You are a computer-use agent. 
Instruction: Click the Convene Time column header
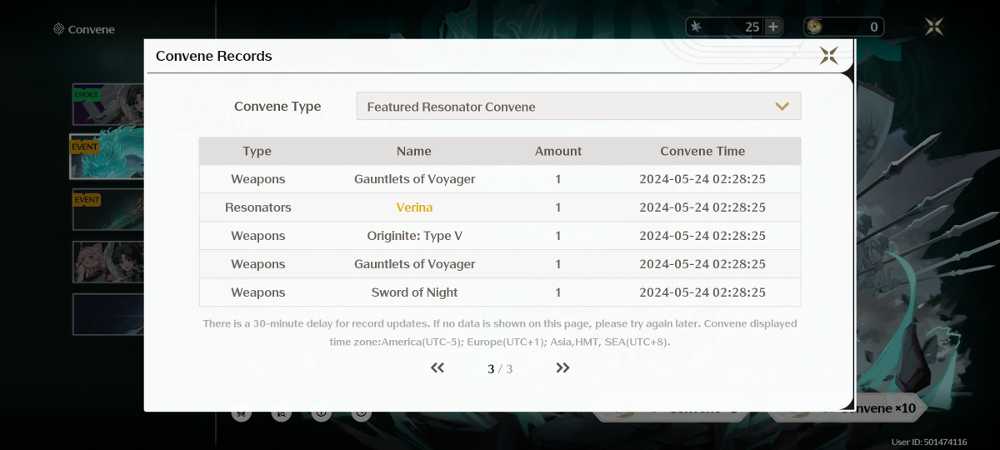coord(702,151)
